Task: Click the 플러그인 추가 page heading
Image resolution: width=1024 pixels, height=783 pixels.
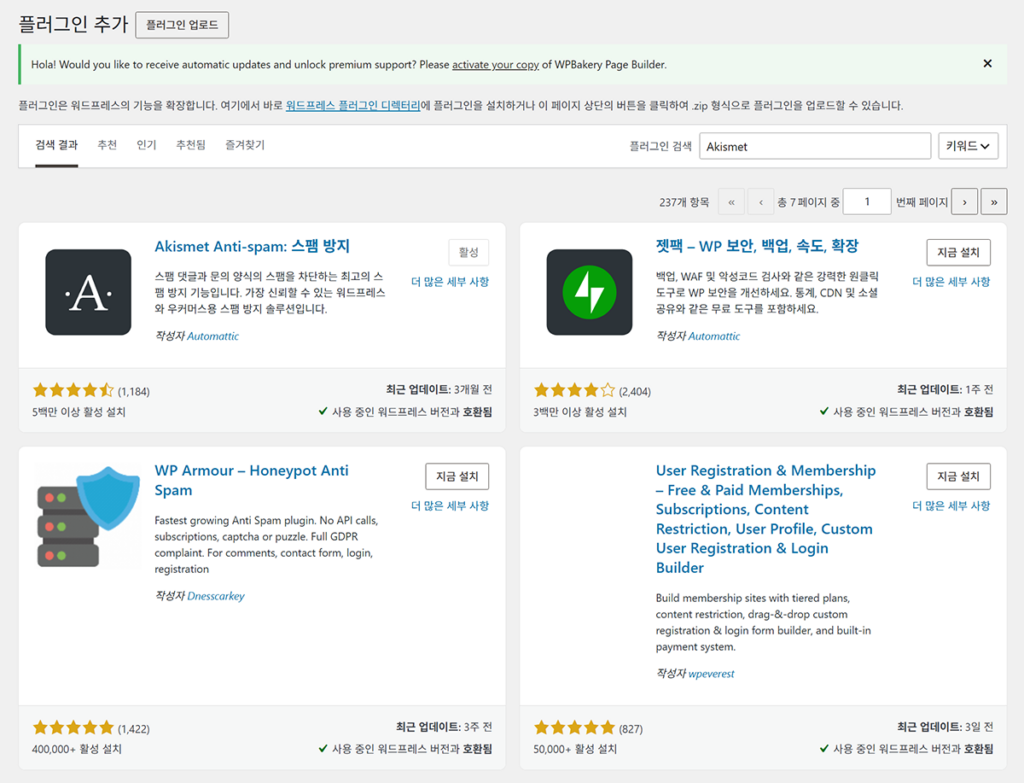Action: tap(73, 24)
